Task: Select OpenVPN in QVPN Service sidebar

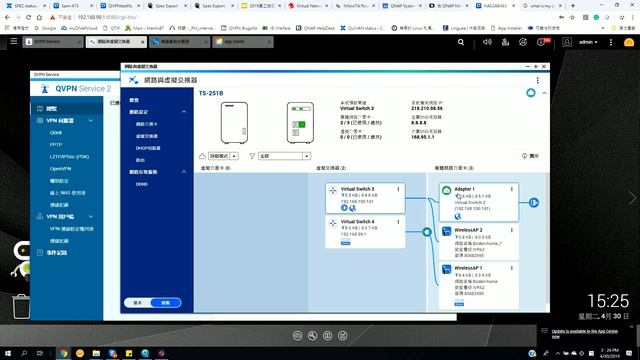Action: coord(60,169)
